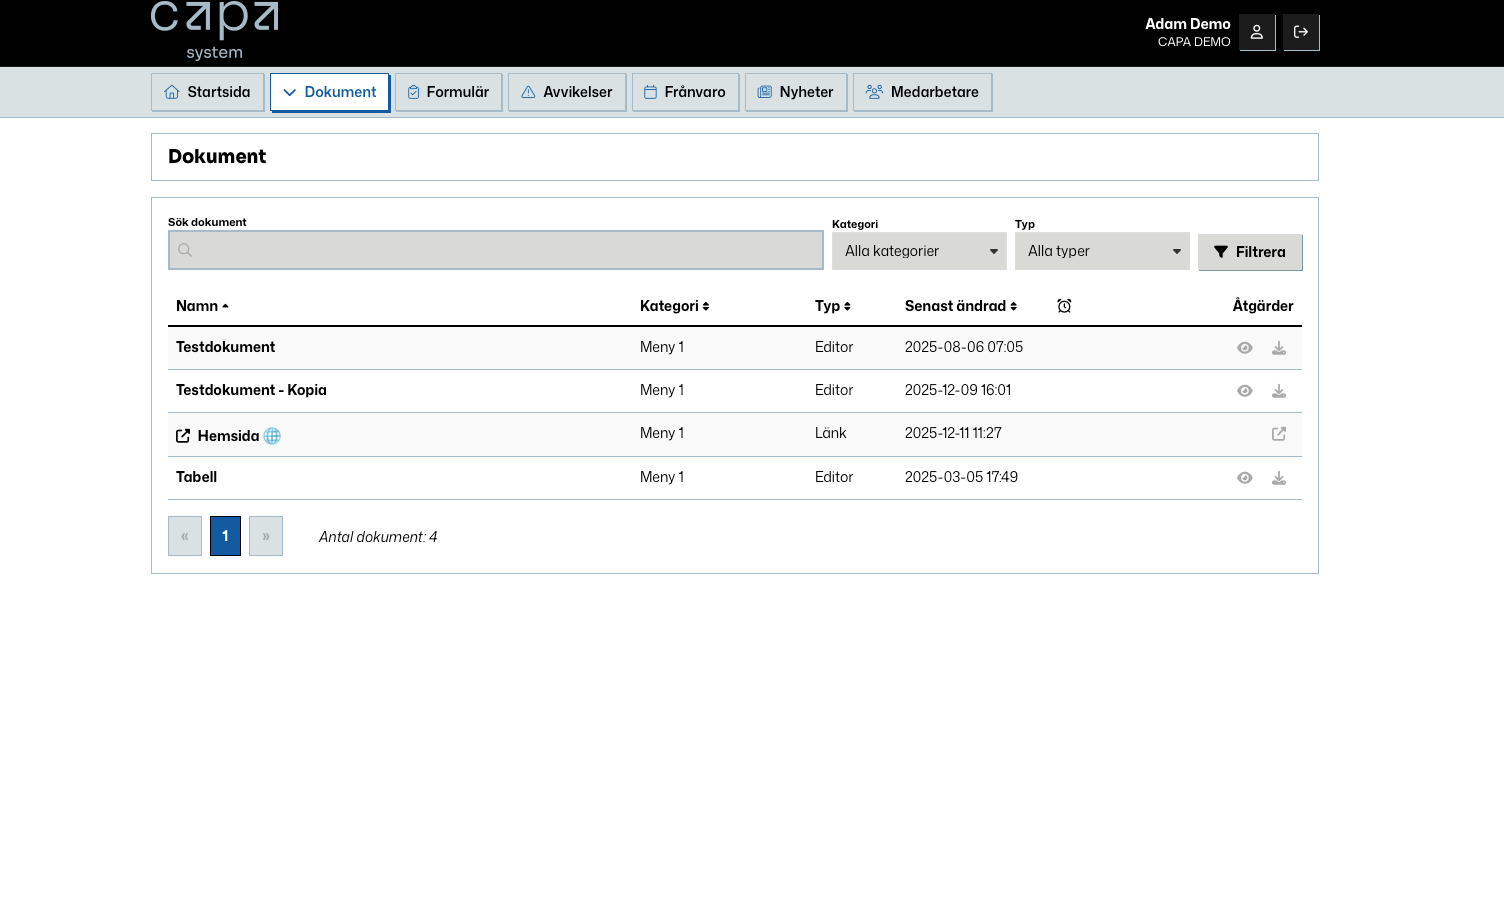Download the Testdokument file
Viewport: 1504px width, 920px height.
[1278, 348]
